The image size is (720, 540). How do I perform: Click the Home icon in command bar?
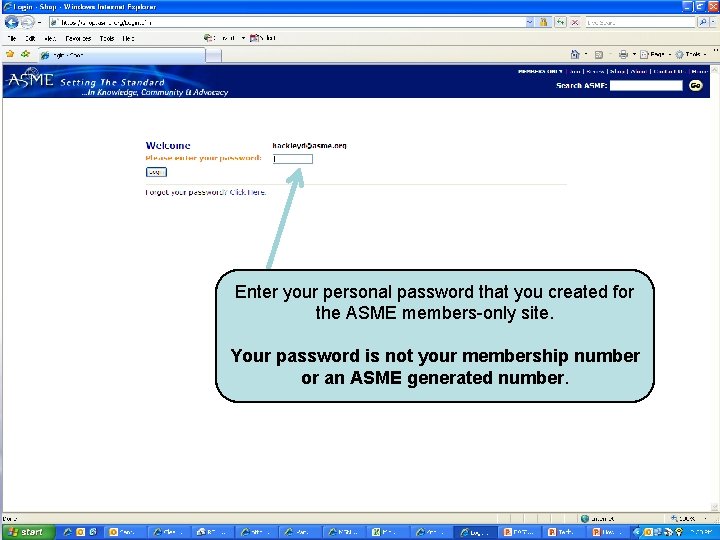tap(574, 55)
